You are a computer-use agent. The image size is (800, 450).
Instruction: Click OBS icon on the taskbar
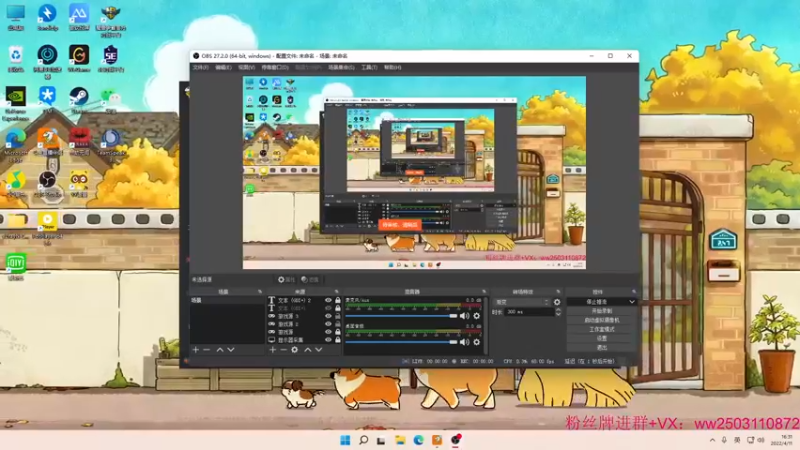[x=455, y=440]
